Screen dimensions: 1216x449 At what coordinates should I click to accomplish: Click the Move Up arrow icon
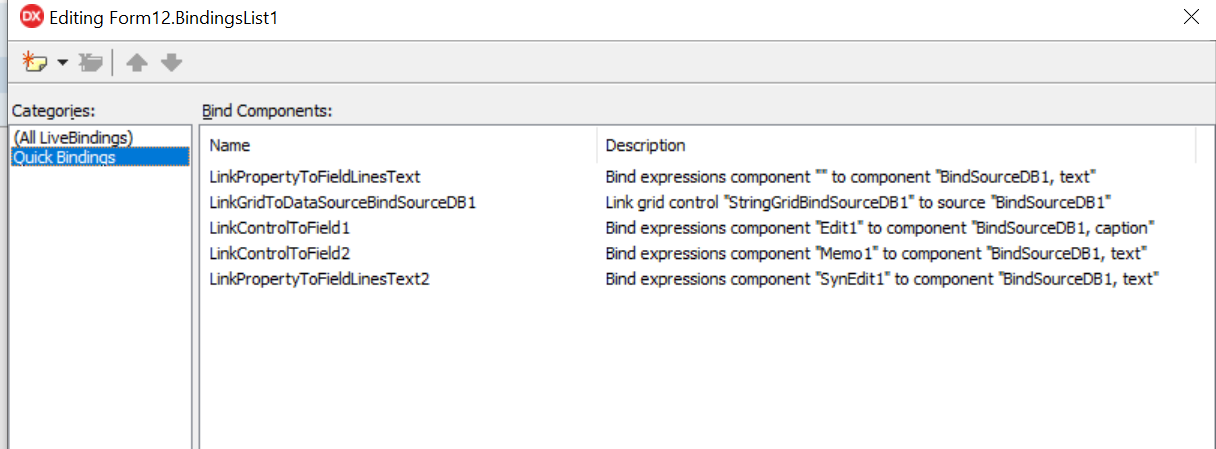[137, 63]
